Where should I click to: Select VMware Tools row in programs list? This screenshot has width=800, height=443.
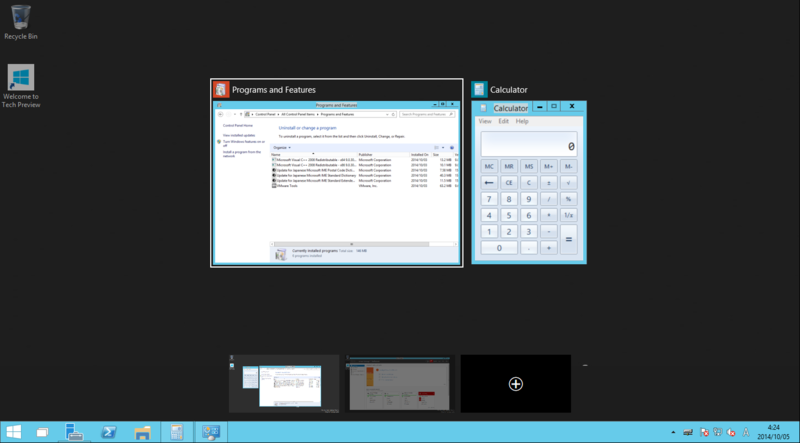pos(365,186)
